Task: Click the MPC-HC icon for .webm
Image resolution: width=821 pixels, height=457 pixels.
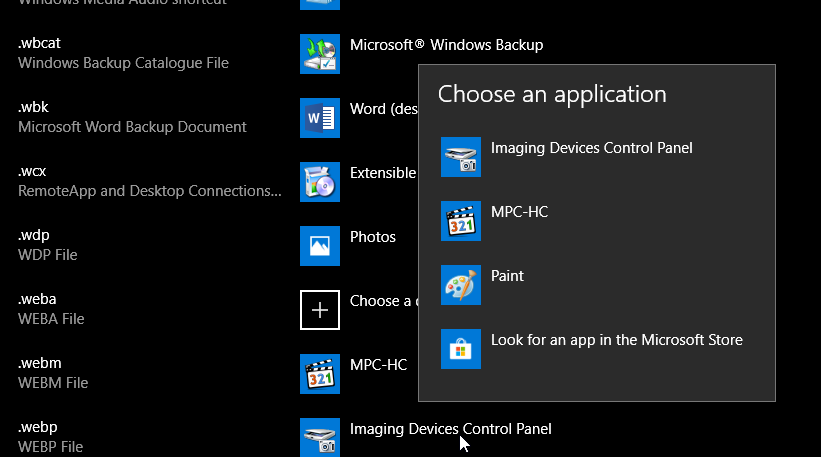Action: pos(320,374)
